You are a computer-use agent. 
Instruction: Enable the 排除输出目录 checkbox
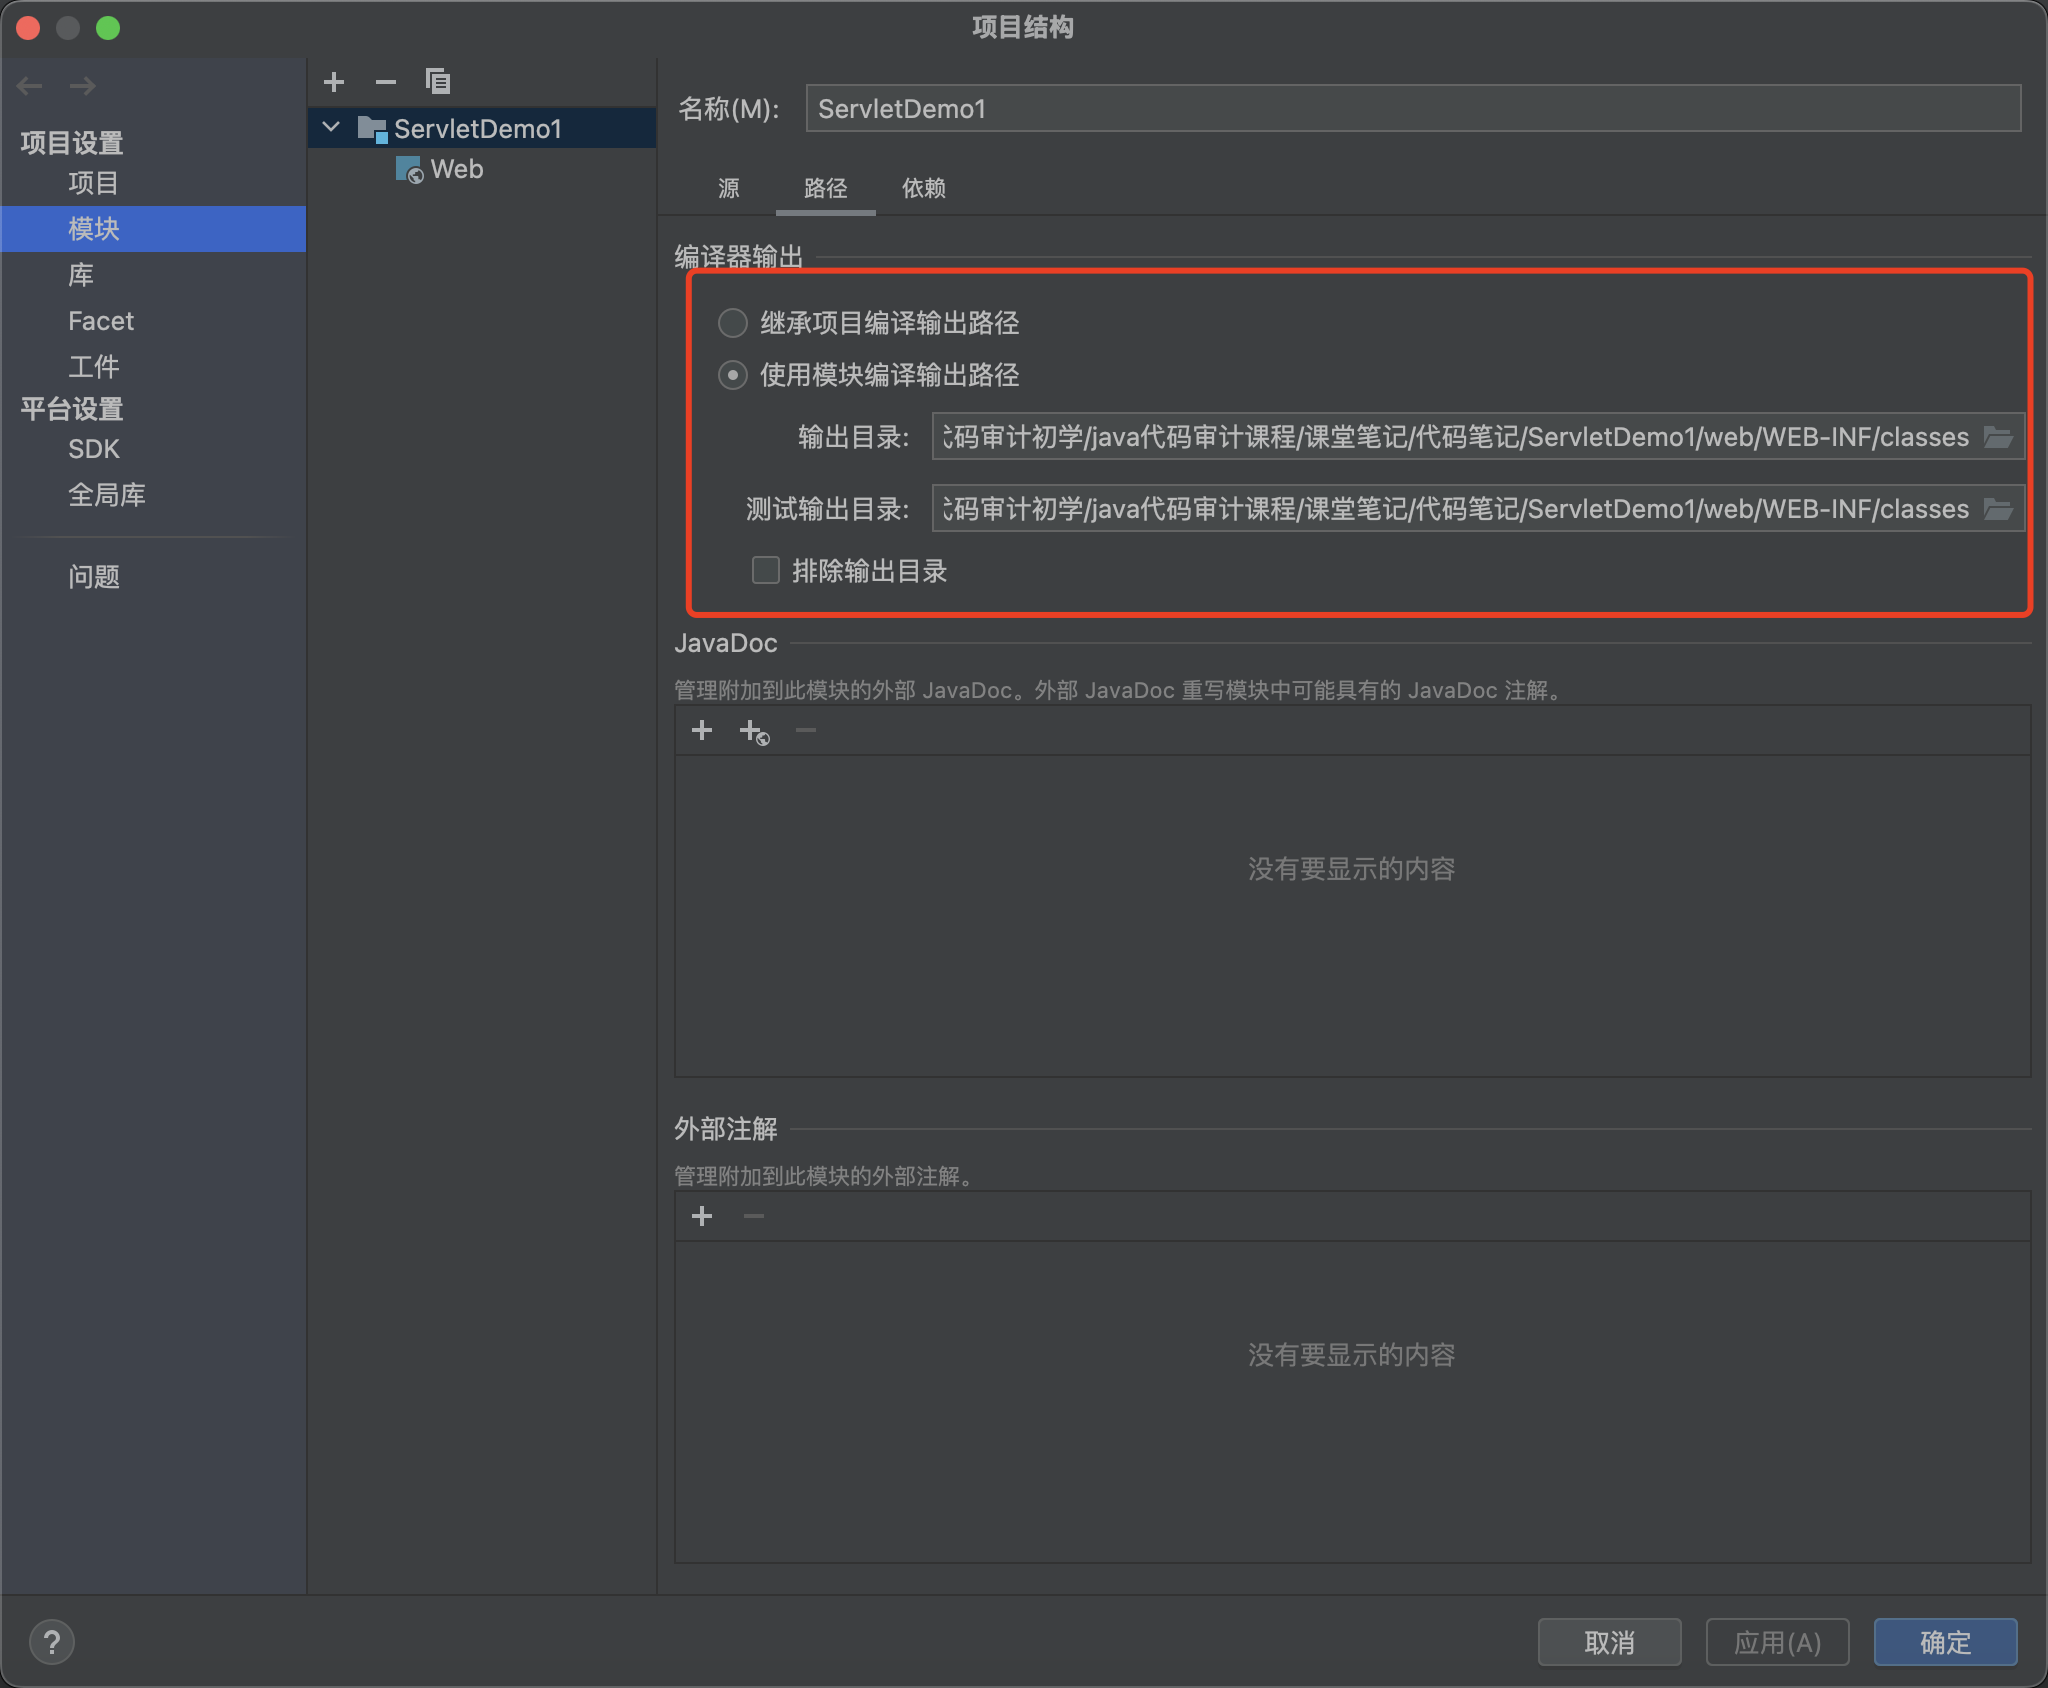click(x=766, y=571)
